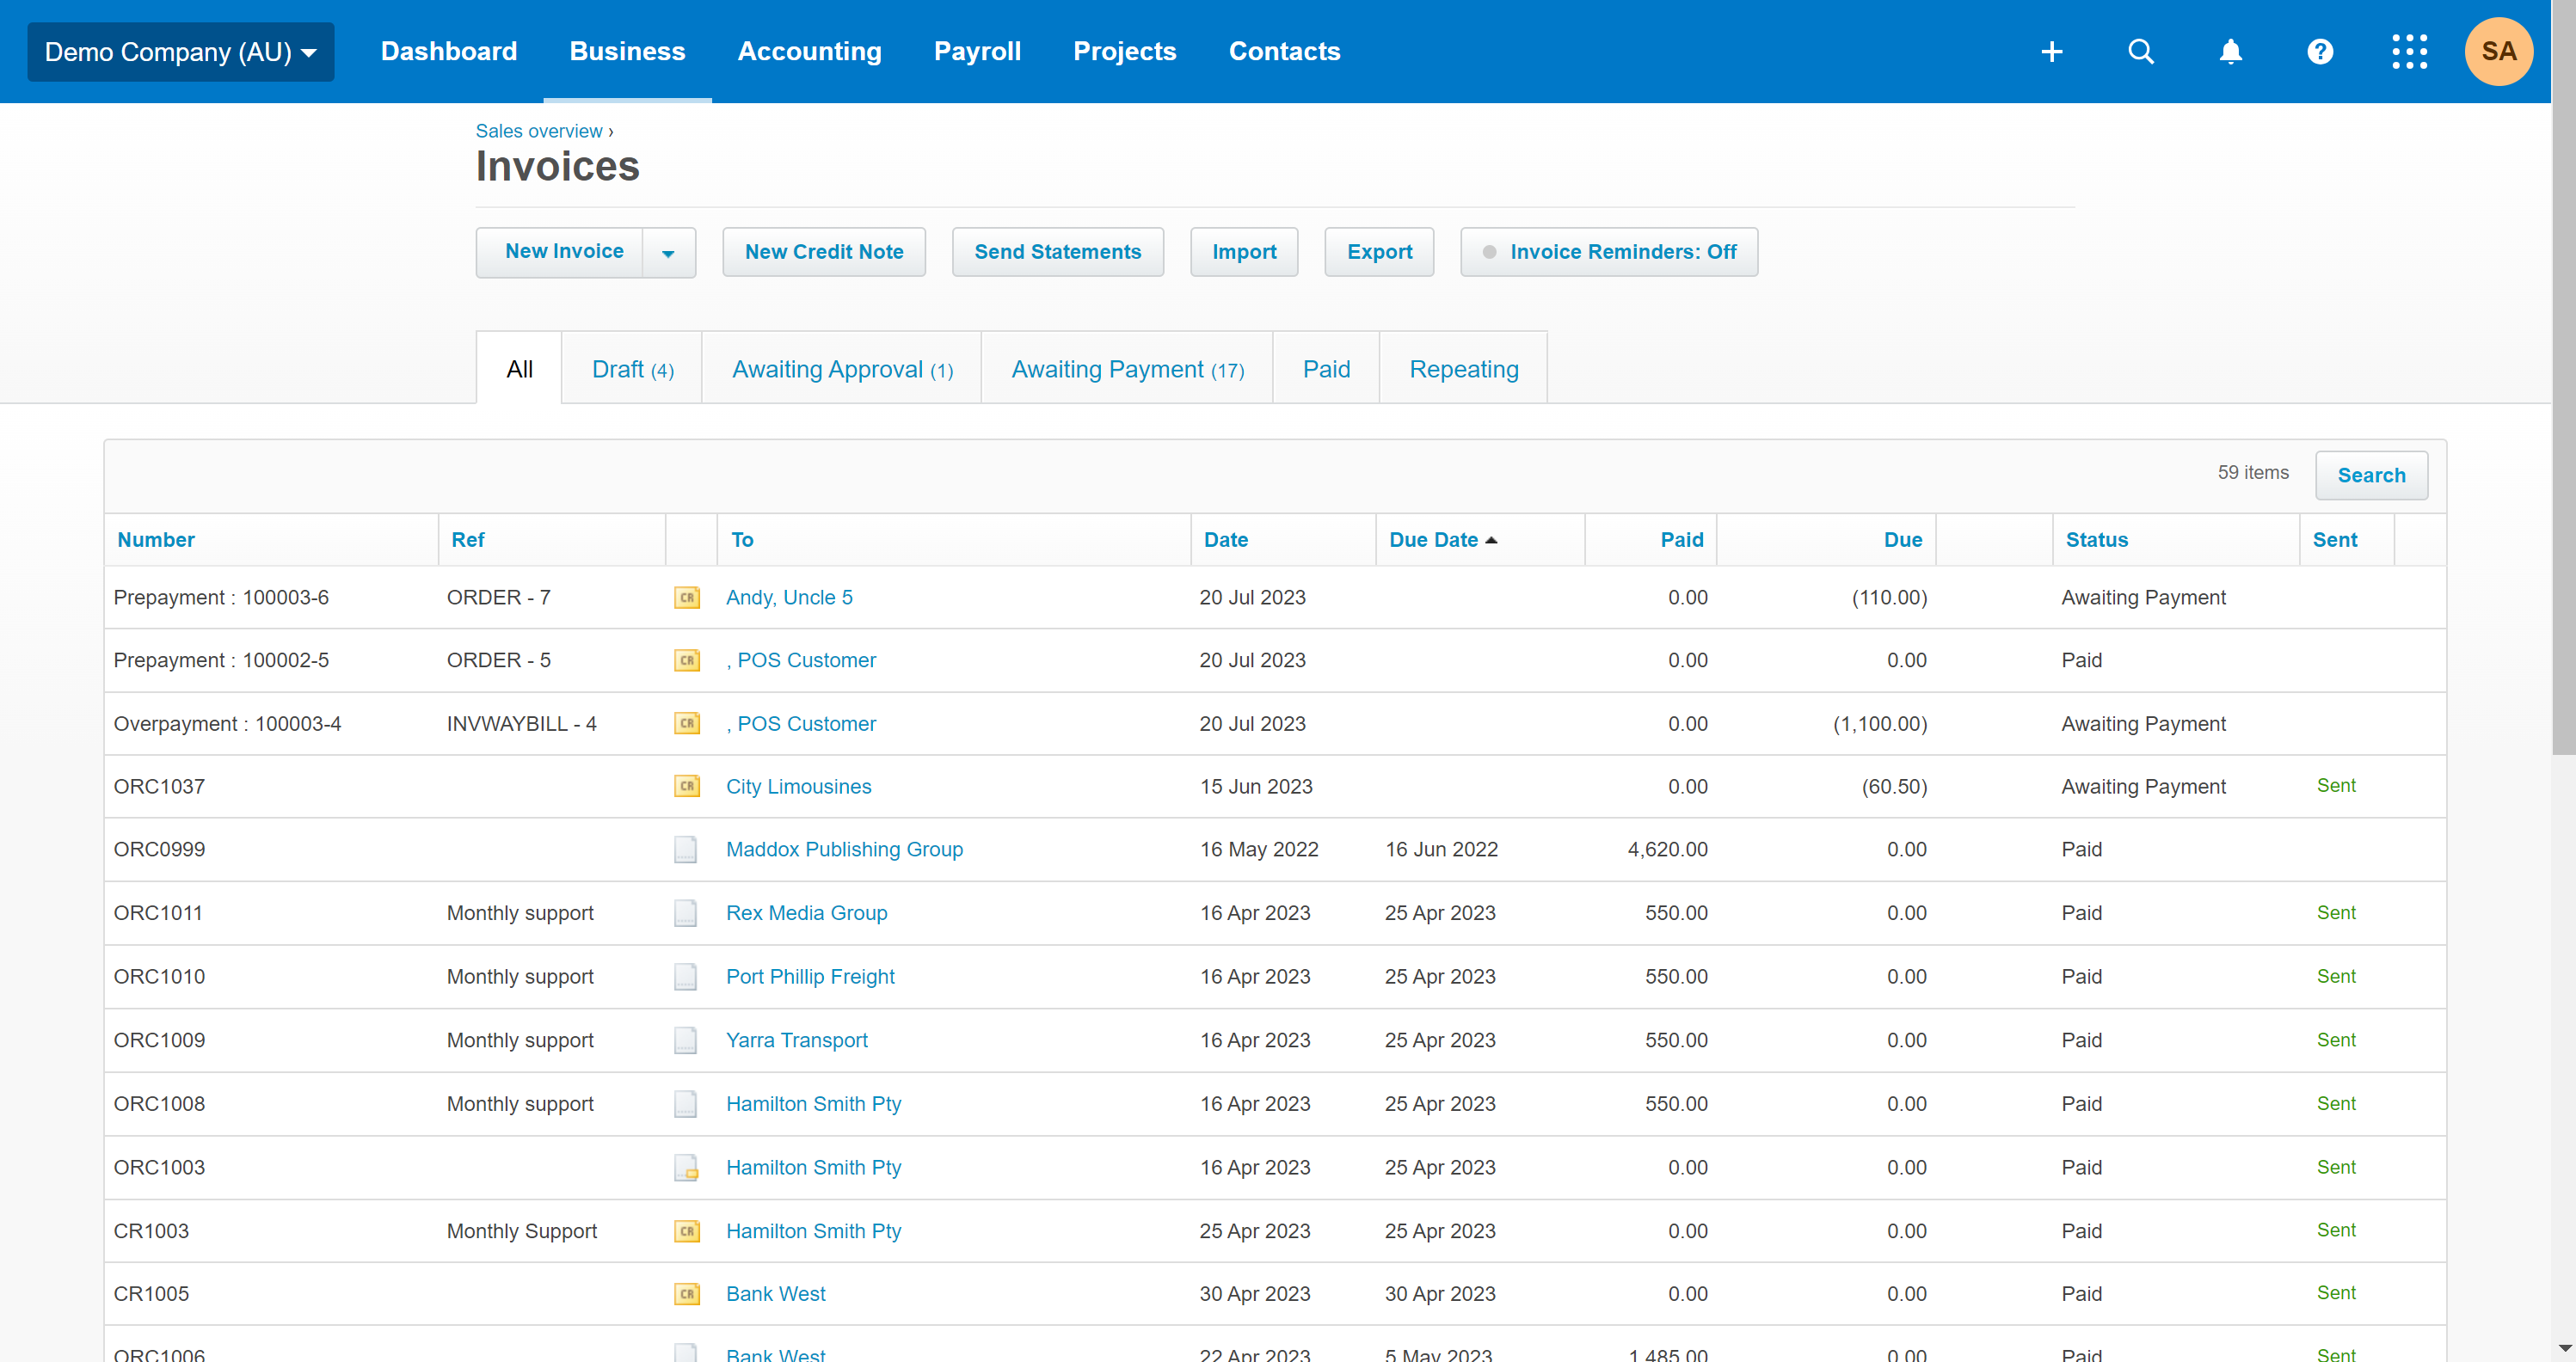2576x1362 pixels.
Task: Open notifications bell icon
Action: 2230,52
